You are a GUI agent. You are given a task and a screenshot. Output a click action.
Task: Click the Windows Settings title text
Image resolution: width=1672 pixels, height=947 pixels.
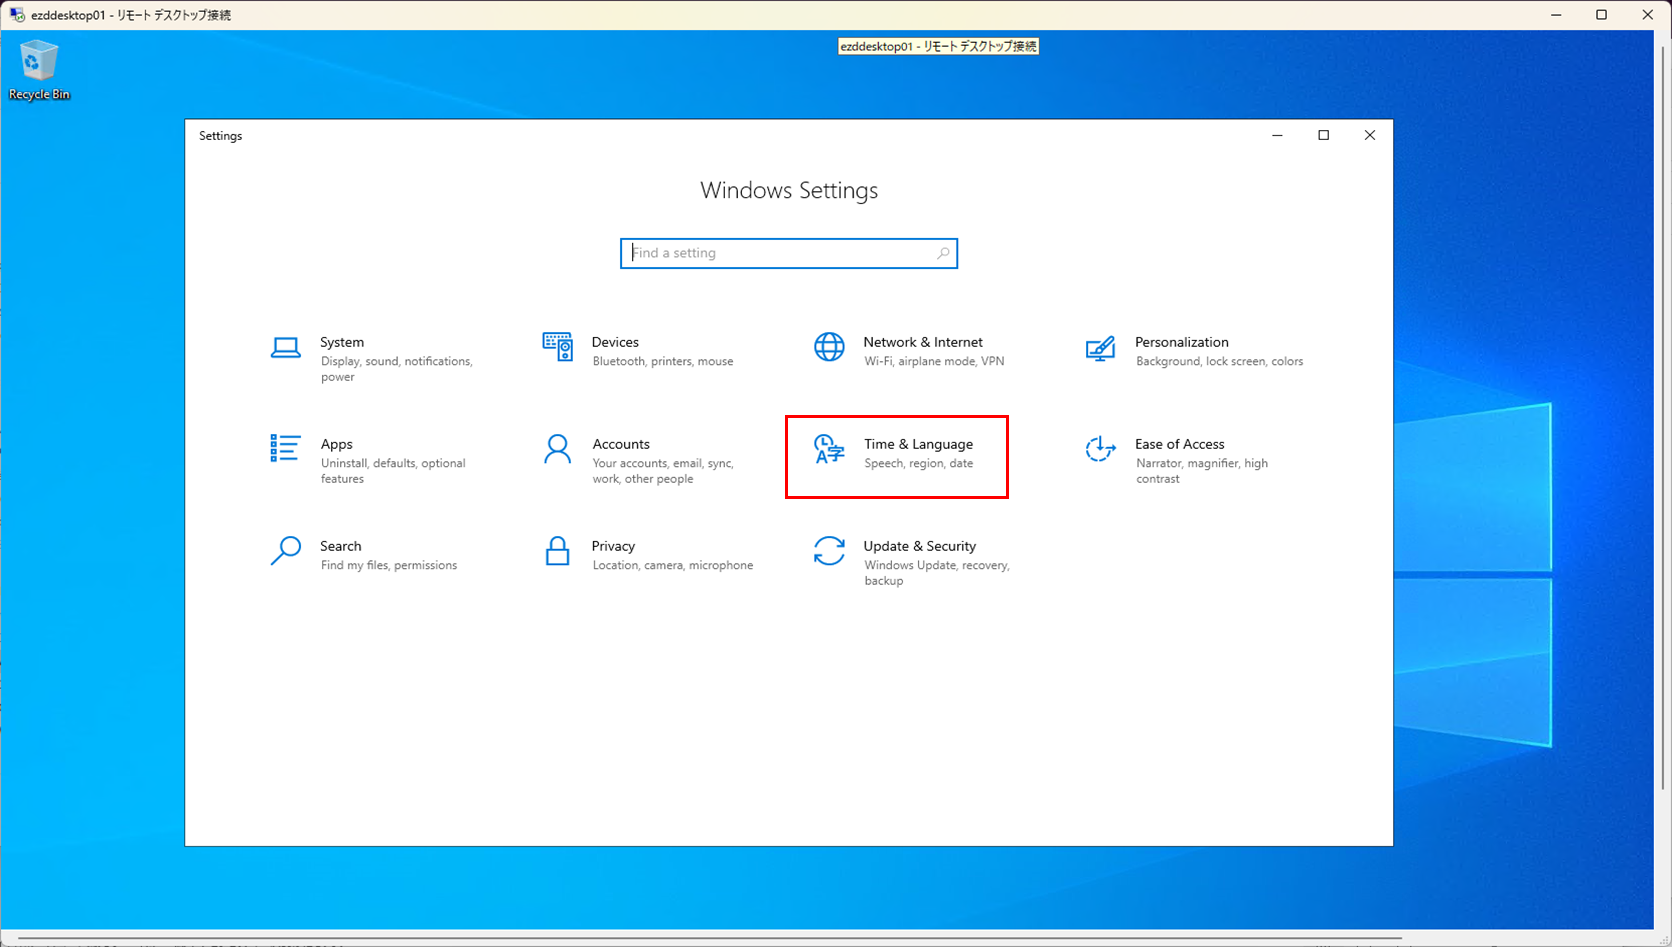pyautogui.click(x=788, y=190)
